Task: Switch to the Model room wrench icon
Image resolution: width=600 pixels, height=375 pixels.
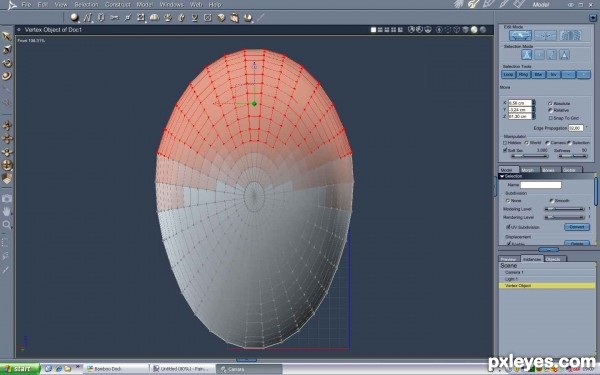Action: (474, 4)
